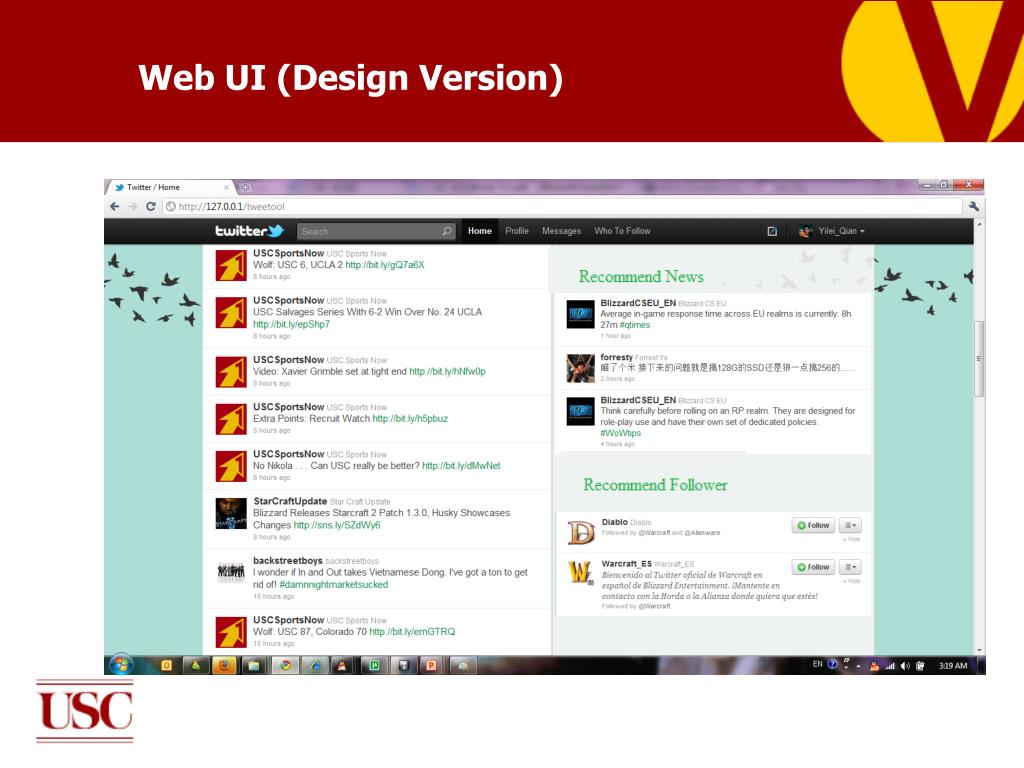Click the forresty username
The width and height of the screenshot is (1024, 768).
point(616,357)
